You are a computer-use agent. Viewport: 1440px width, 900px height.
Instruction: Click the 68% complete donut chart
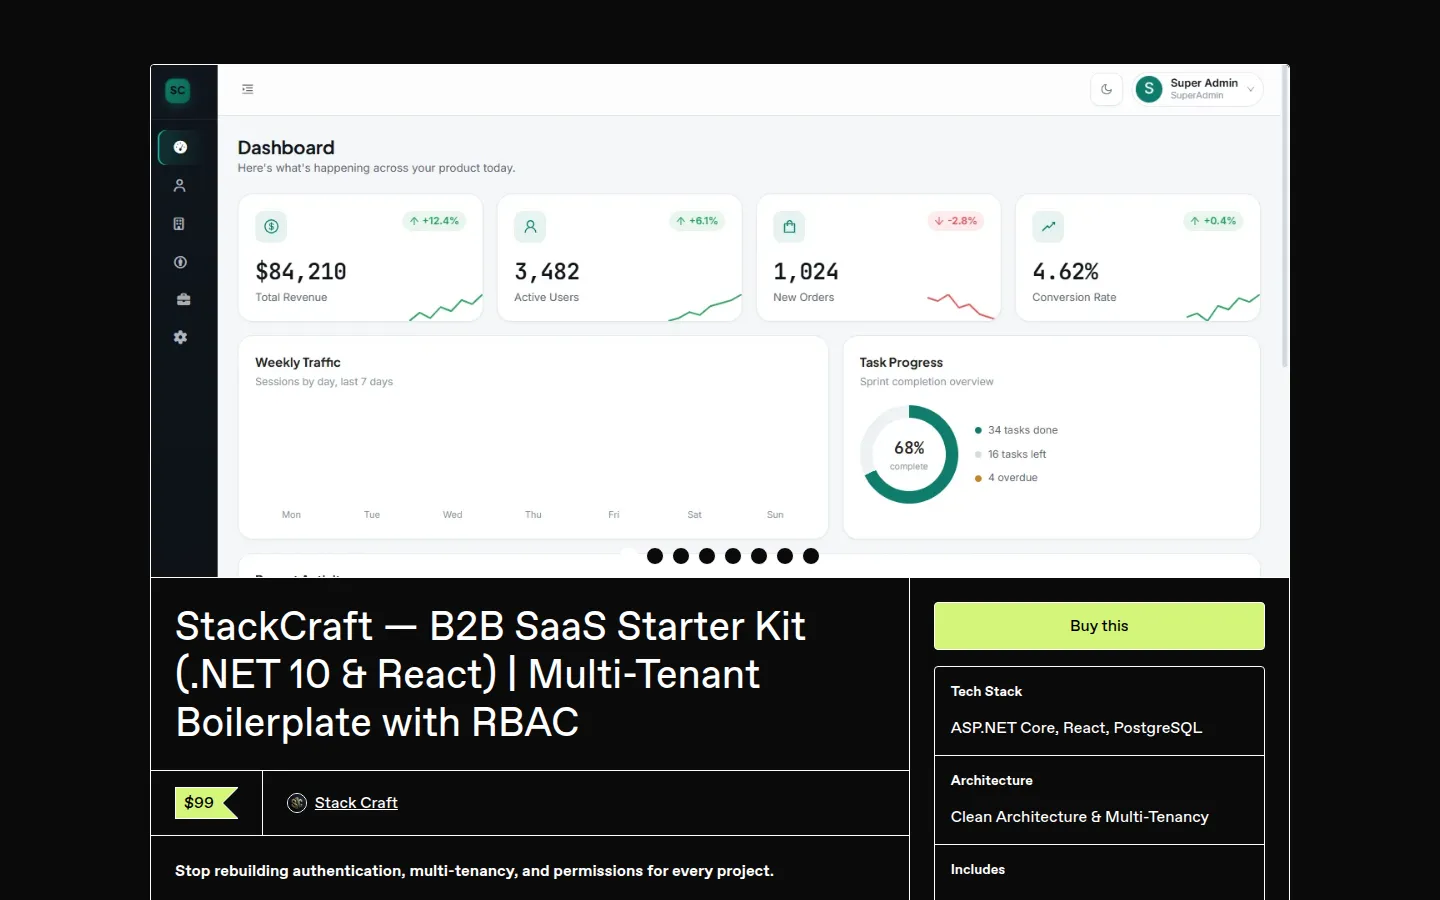coord(909,454)
